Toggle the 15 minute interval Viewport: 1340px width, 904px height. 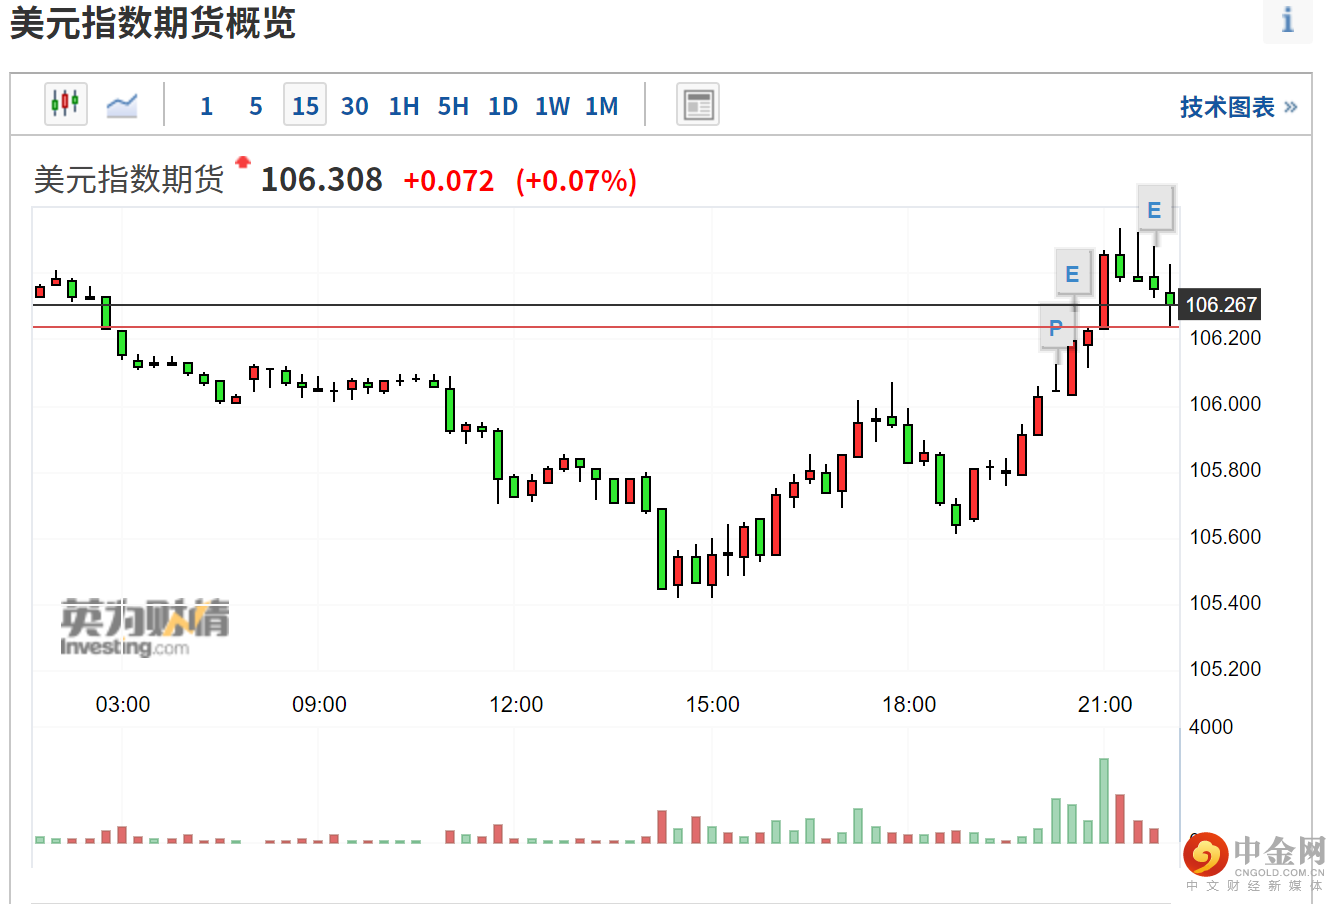(x=305, y=106)
